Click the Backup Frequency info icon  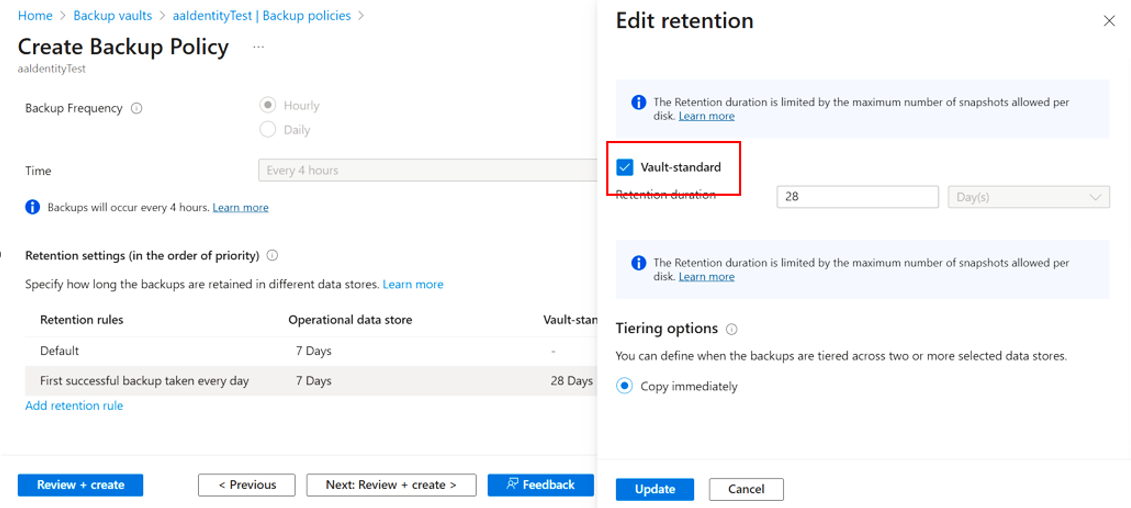137,109
